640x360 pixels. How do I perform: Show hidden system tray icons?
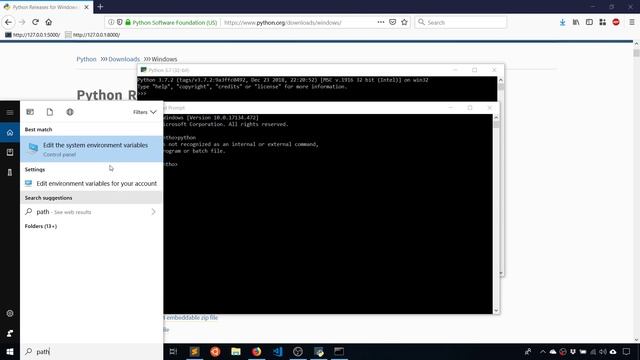[x=542, y=352]
